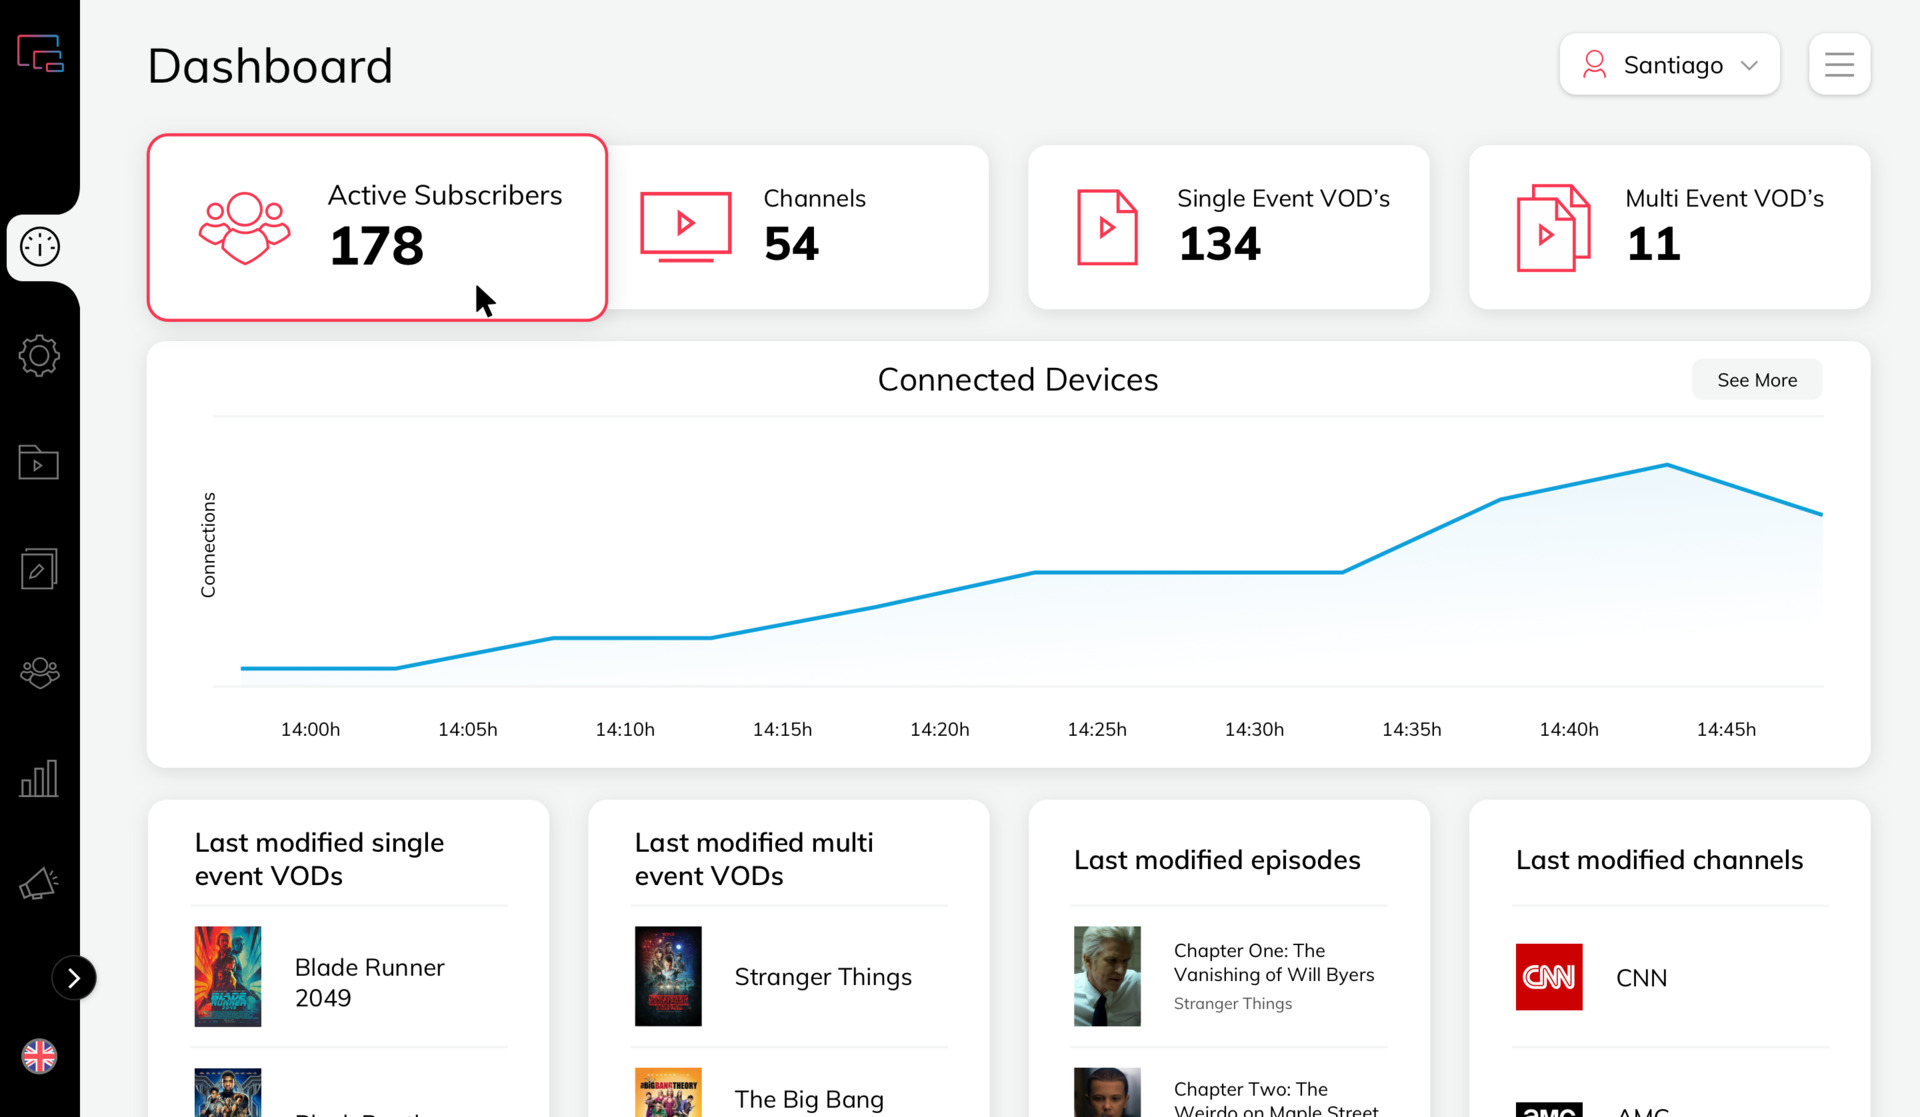
Task: Click the edit pages sidebar icon
Action: [x=39, y=569]
